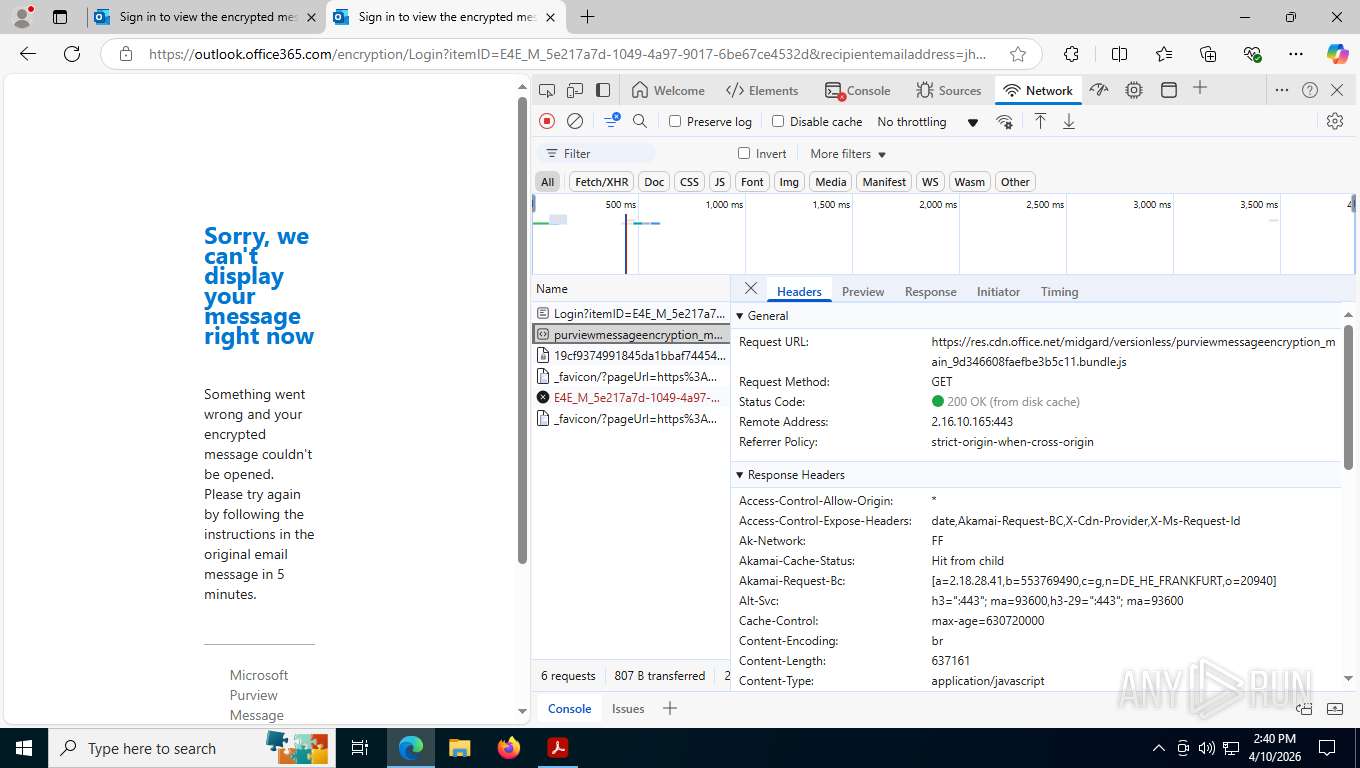The height and width of the screenshot is (768, 1360).
Task: Add this page to favorites star
Action: pyautogui.click(x=1018, y=54)
